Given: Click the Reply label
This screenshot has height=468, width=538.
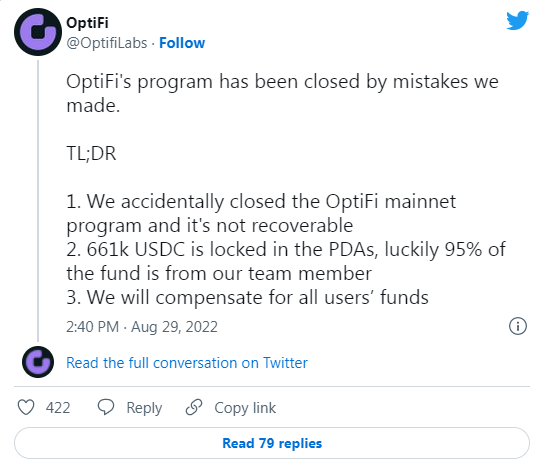Looking at the screenshot, I should coord(144,408).
